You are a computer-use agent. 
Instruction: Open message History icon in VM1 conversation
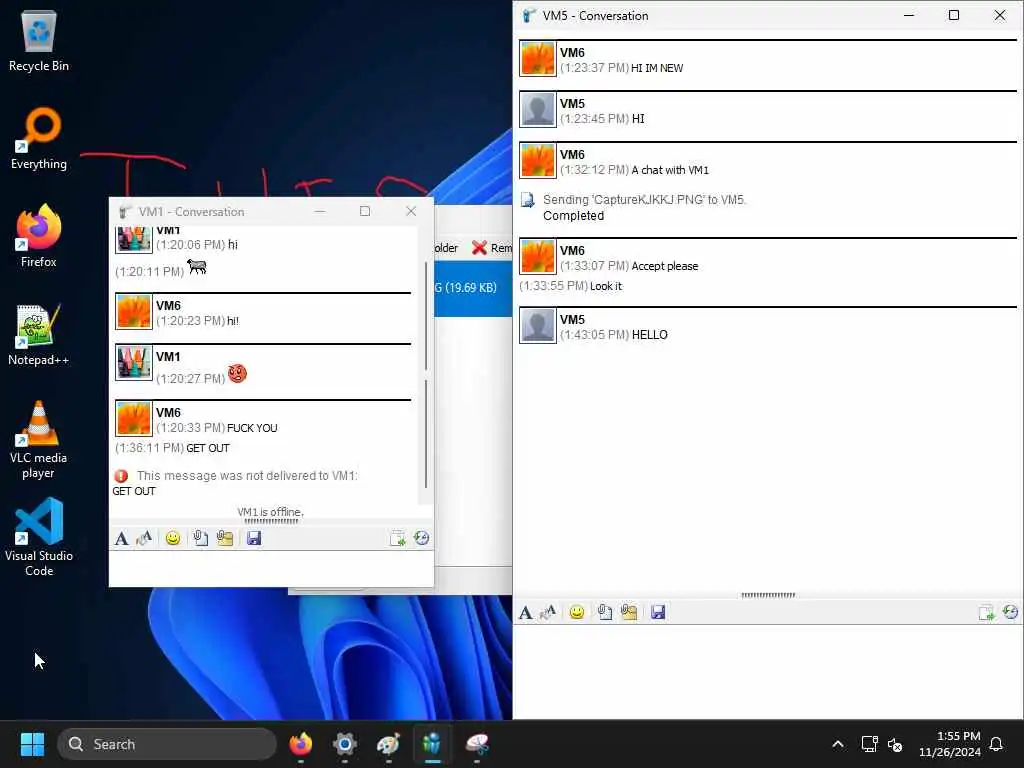click(422, 538)
